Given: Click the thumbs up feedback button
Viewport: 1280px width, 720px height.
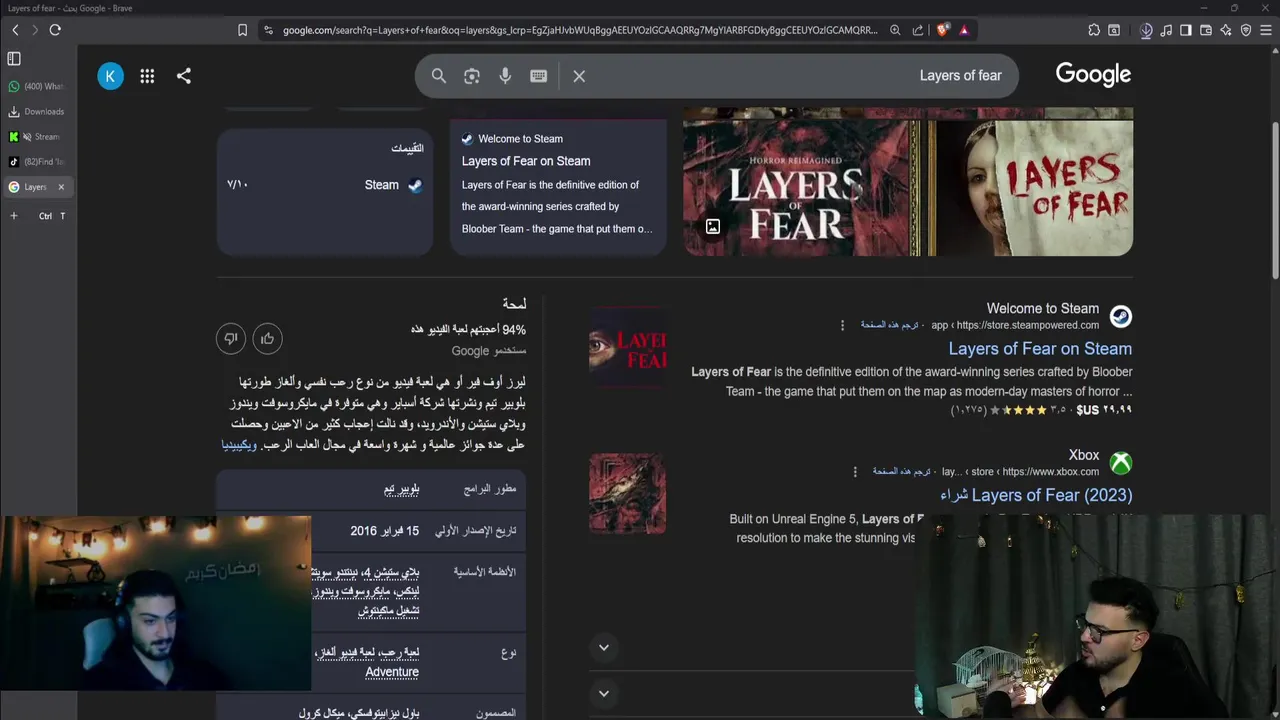Looking at the screenshot, I should tap(267, 339).
